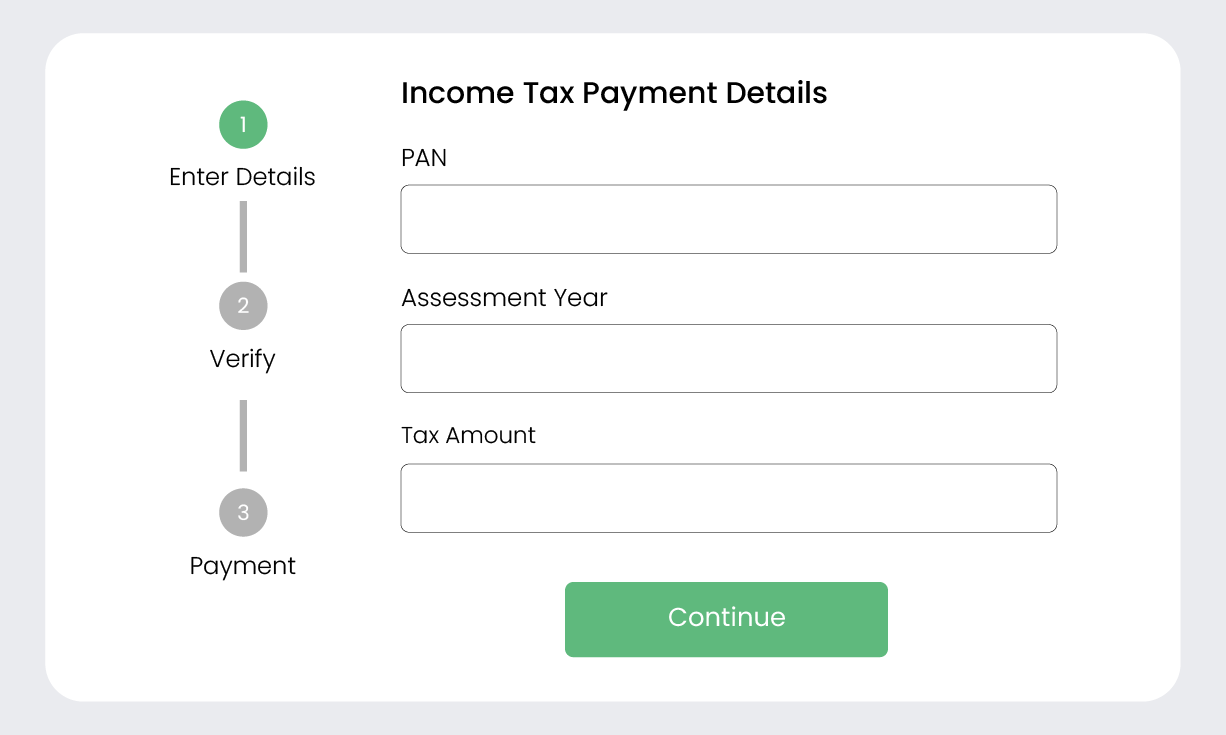Jump to the step 3 circle
The image size is (1226, 735).
243,513
